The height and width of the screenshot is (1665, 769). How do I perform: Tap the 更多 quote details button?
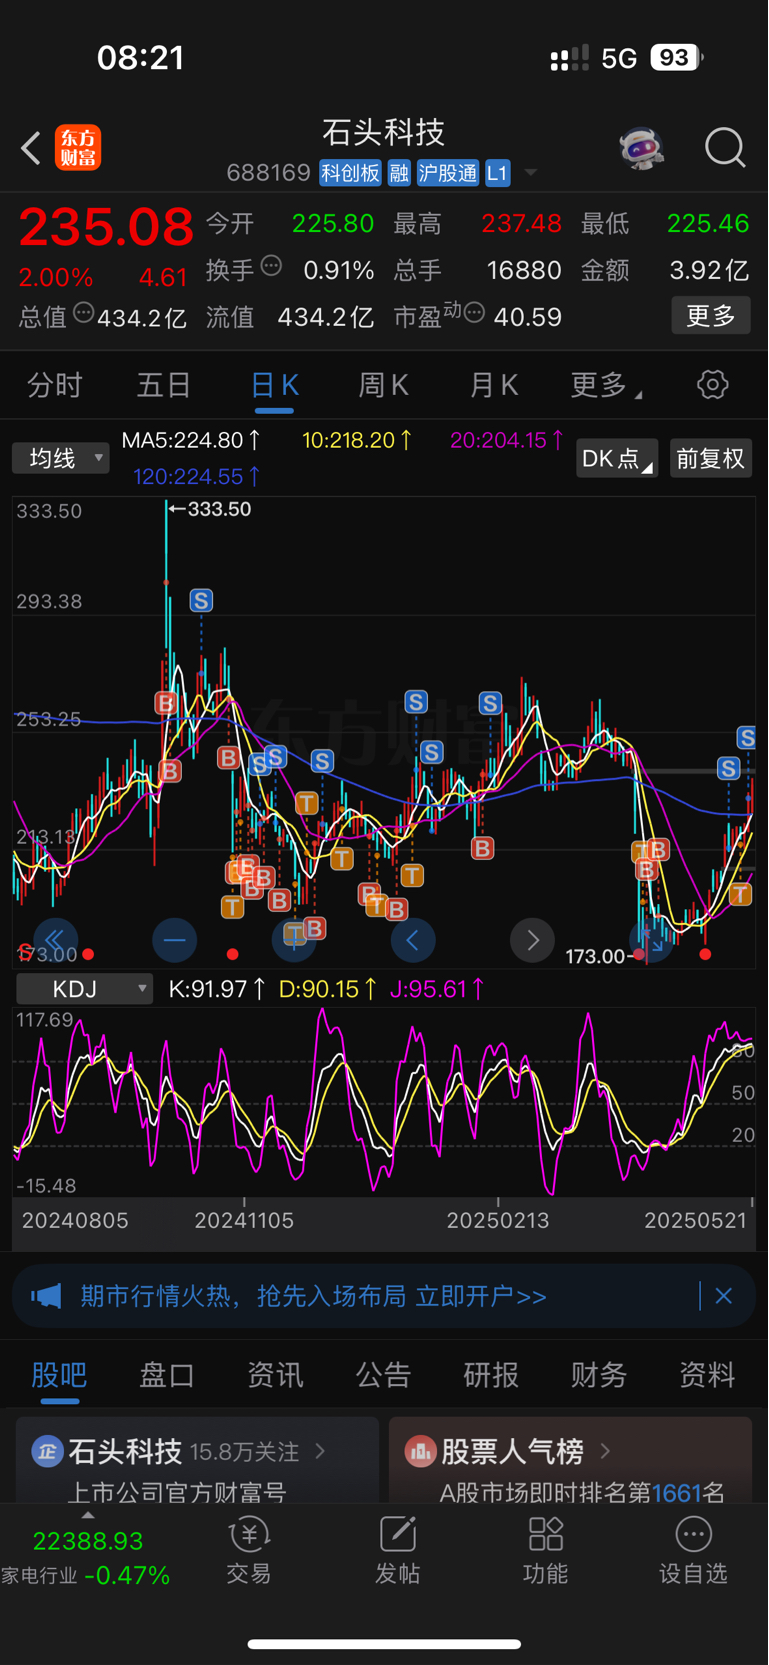(711, 316)
